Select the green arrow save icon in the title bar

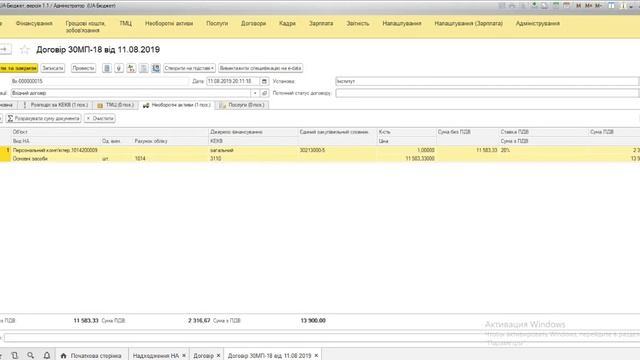[x=534, y=6]
